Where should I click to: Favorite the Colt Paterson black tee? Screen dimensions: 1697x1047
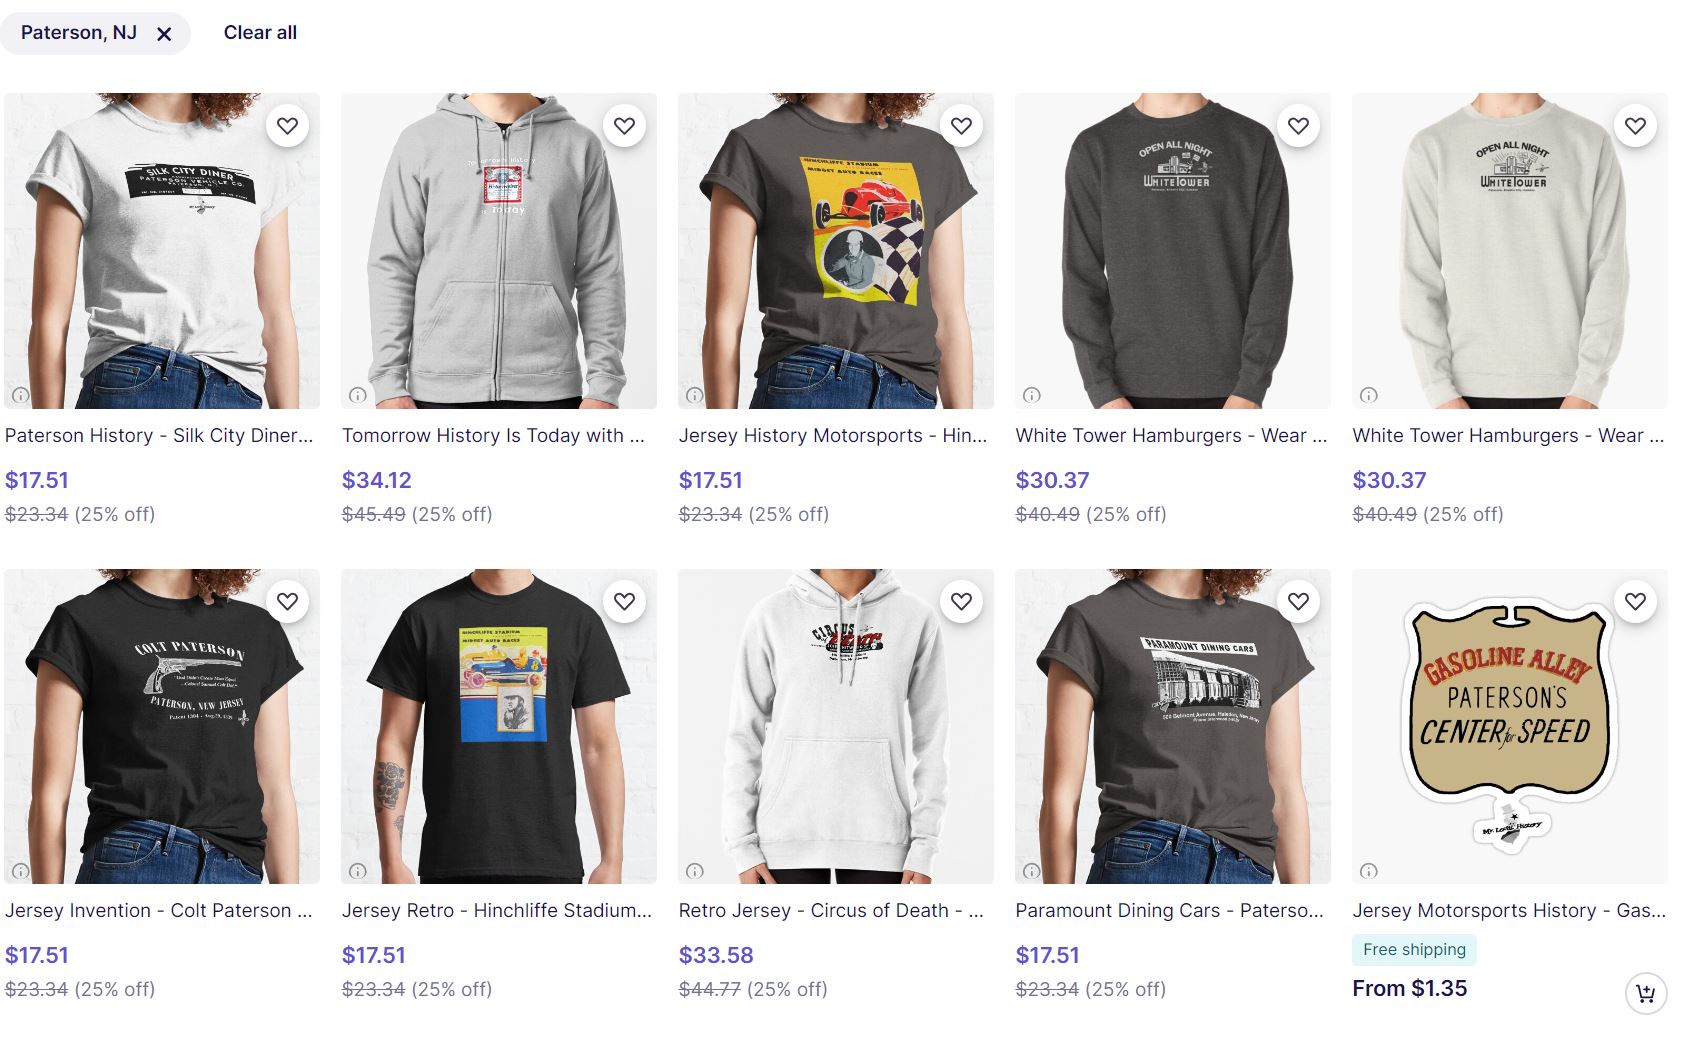(287, 601)
